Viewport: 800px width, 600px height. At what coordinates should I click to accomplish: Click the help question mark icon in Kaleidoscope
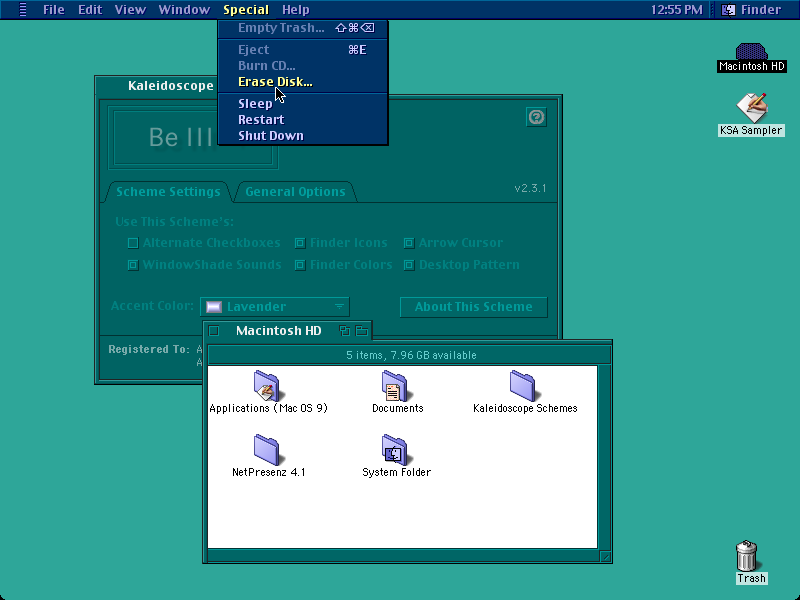point(536,117)
